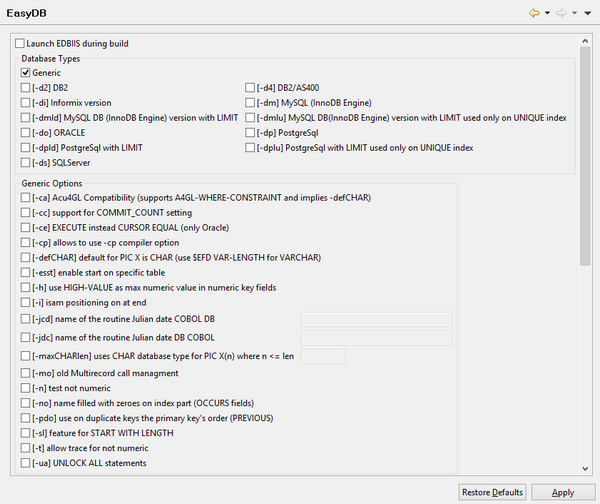Enable [-ca] Acu4GL Compatibility option
This screenshot has height=504, width=600.
click(x=26, y=198)
